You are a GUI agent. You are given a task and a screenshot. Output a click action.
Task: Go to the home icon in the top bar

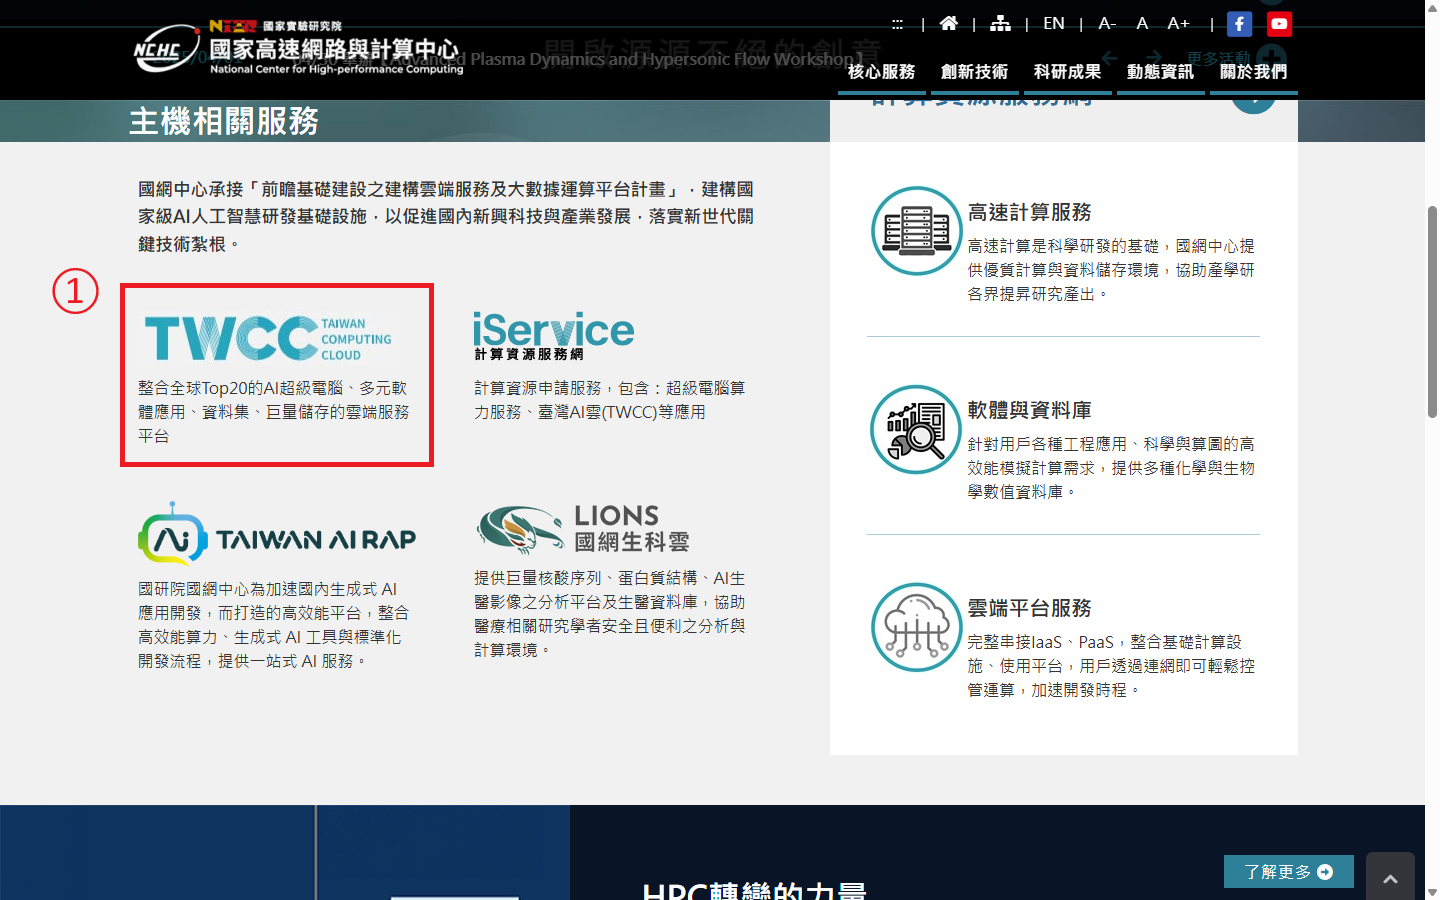(948, 23)
